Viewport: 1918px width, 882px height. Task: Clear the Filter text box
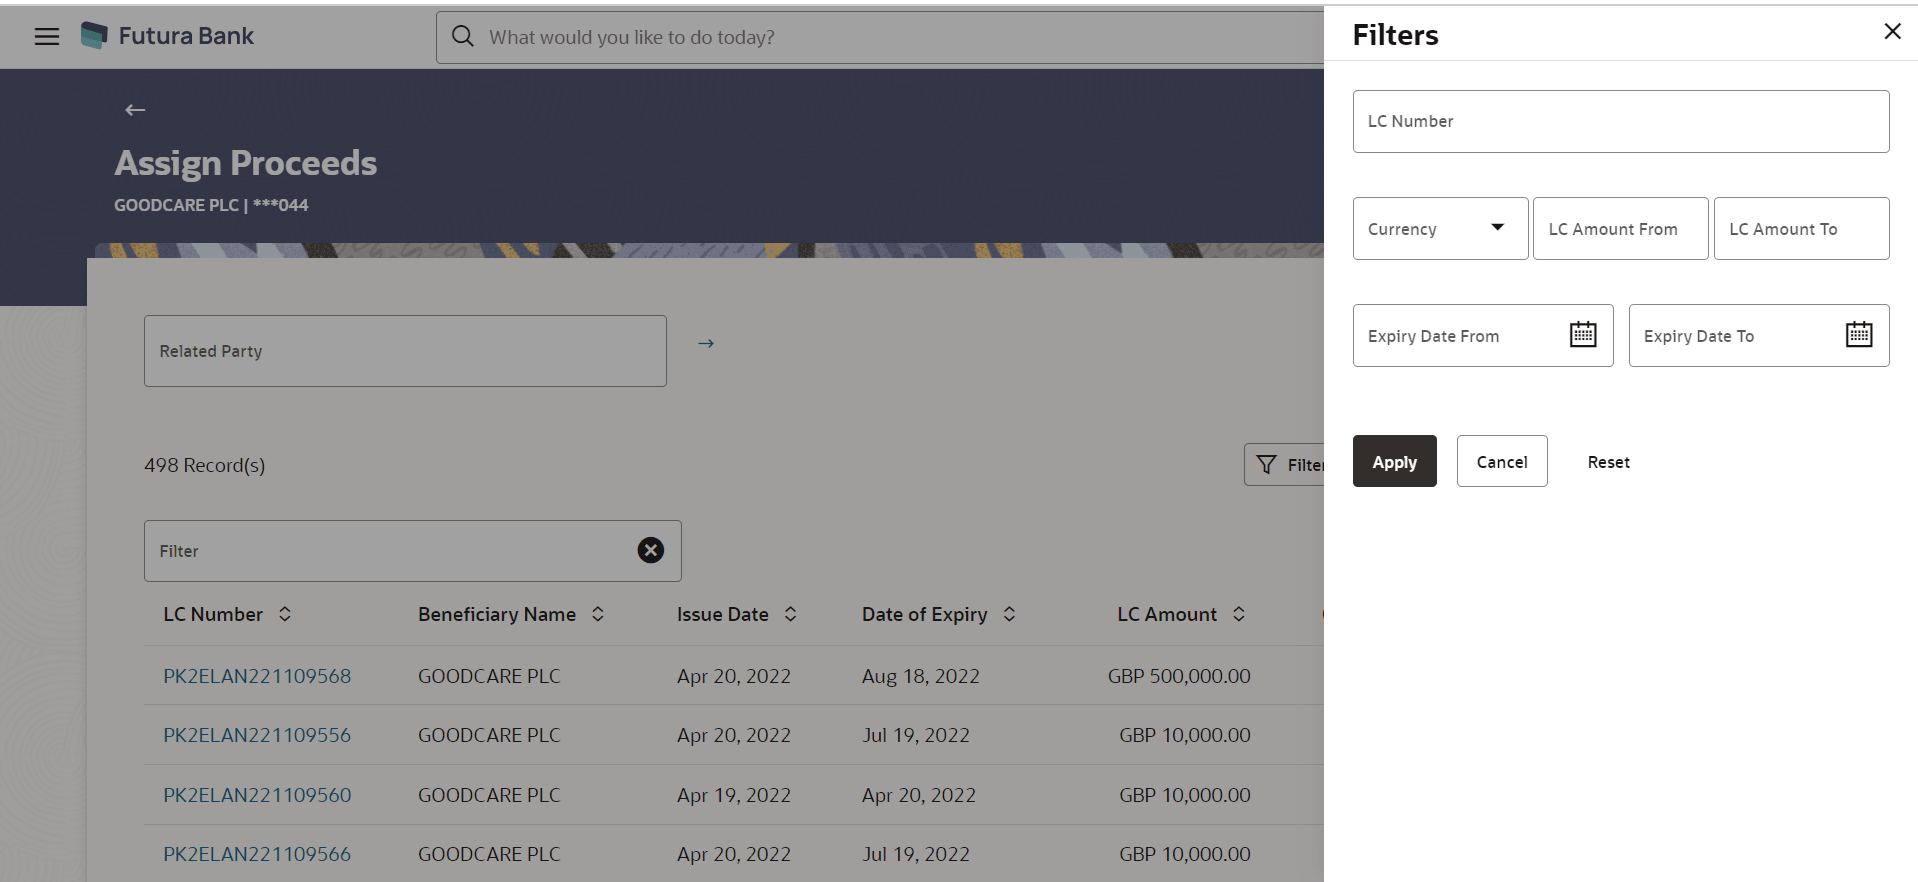[x=651, y=550]
